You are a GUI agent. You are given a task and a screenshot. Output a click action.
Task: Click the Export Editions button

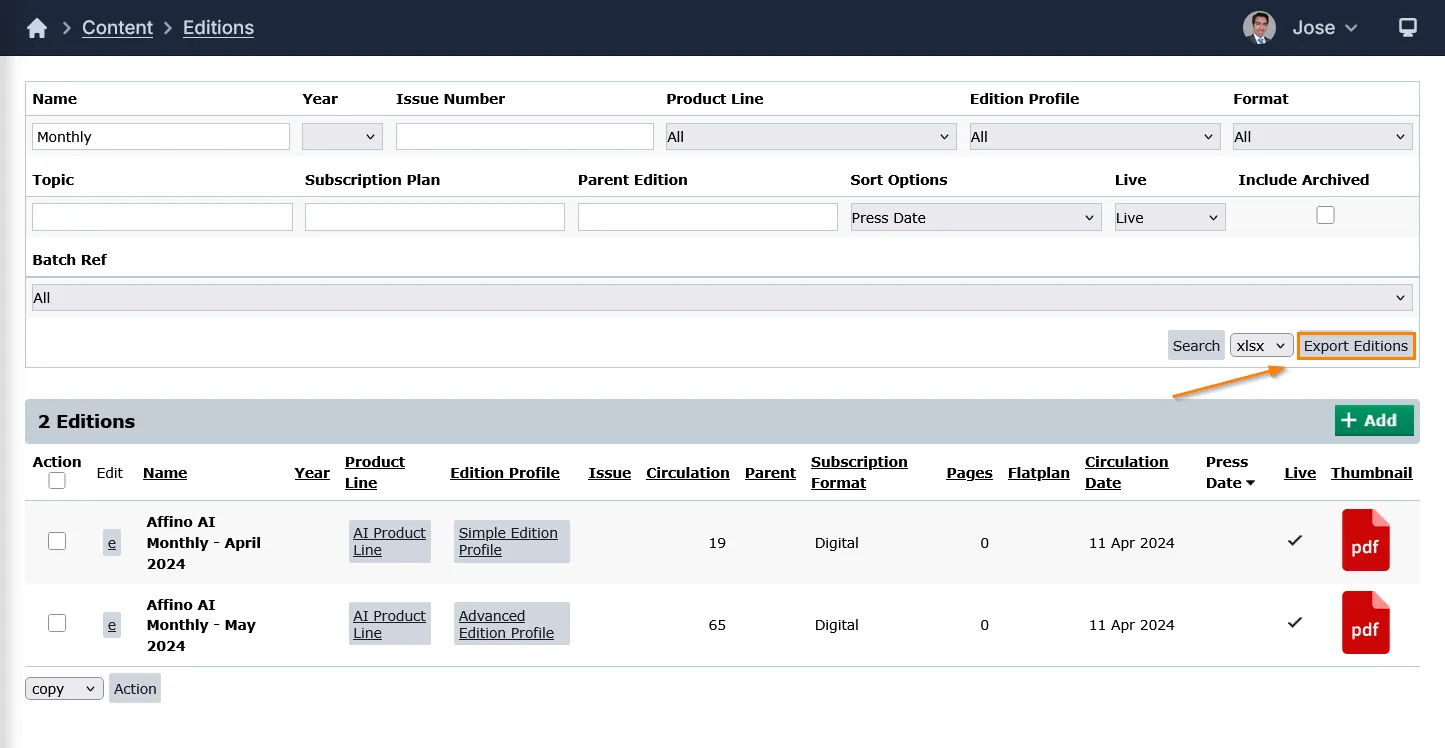(1355, 346)
